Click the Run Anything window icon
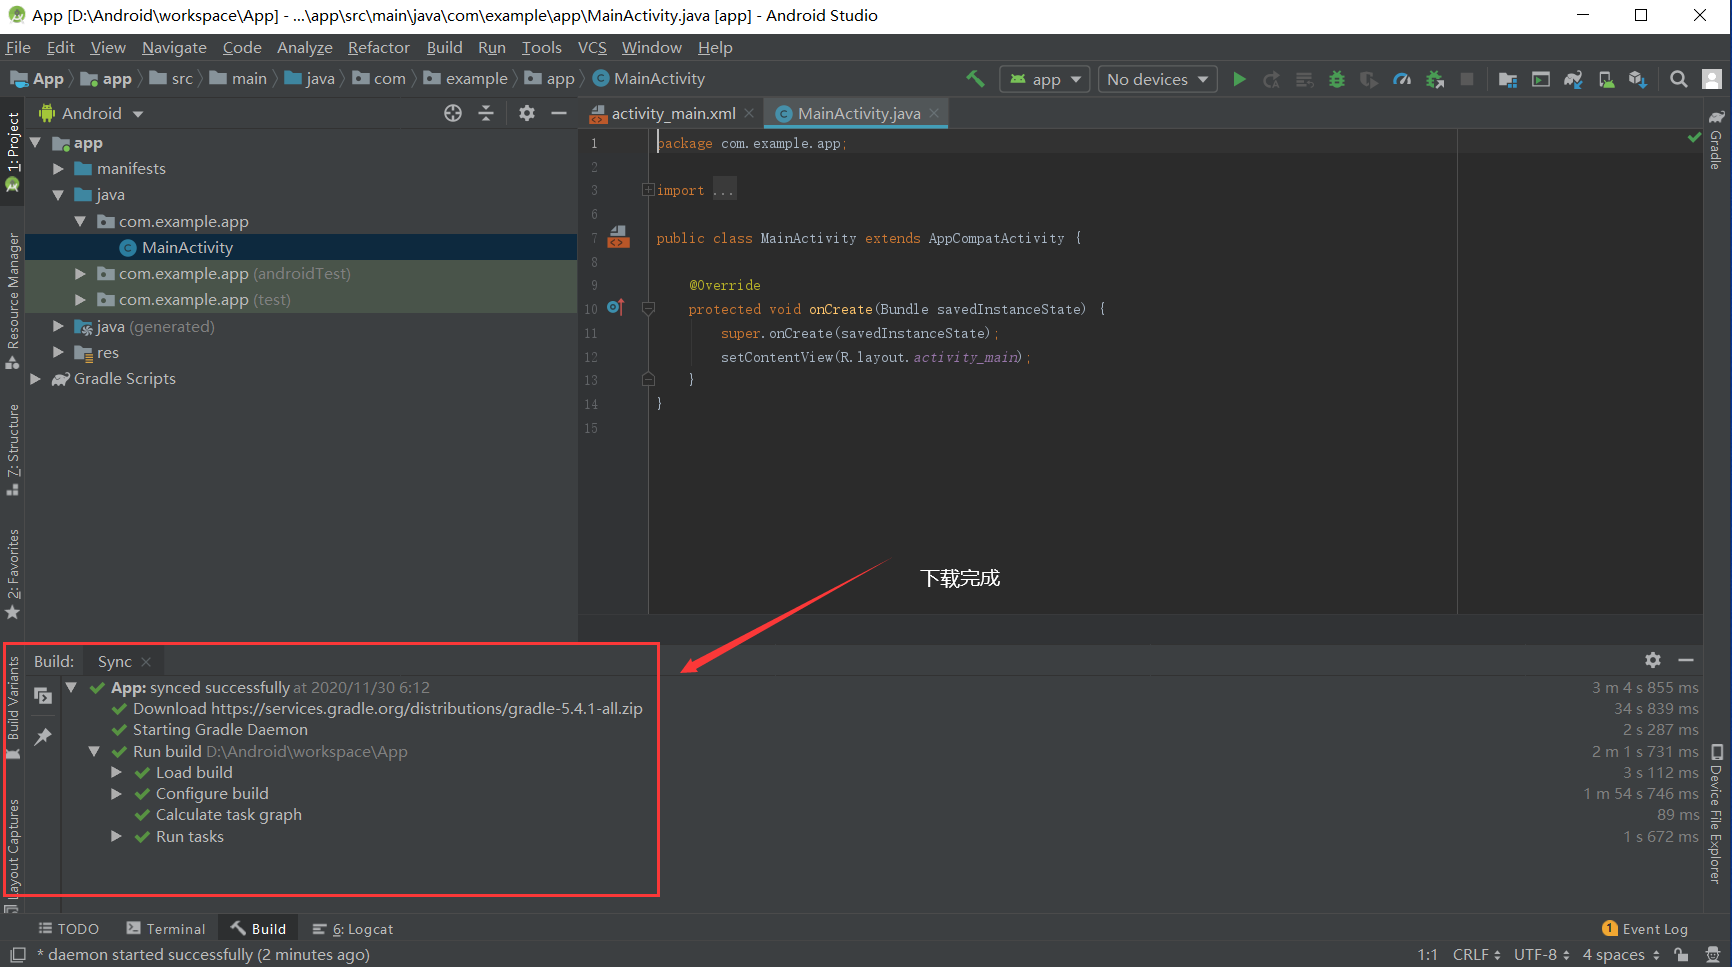 (1541, 79)
